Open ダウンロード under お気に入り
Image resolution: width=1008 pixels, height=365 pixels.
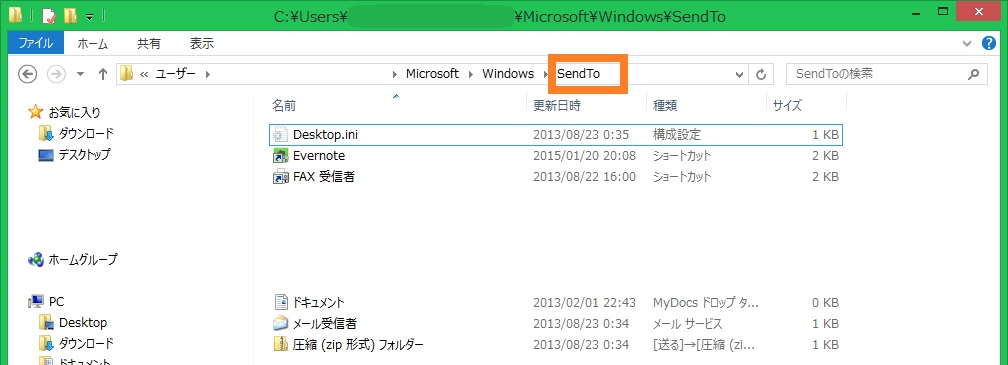(x=86, y=134)
